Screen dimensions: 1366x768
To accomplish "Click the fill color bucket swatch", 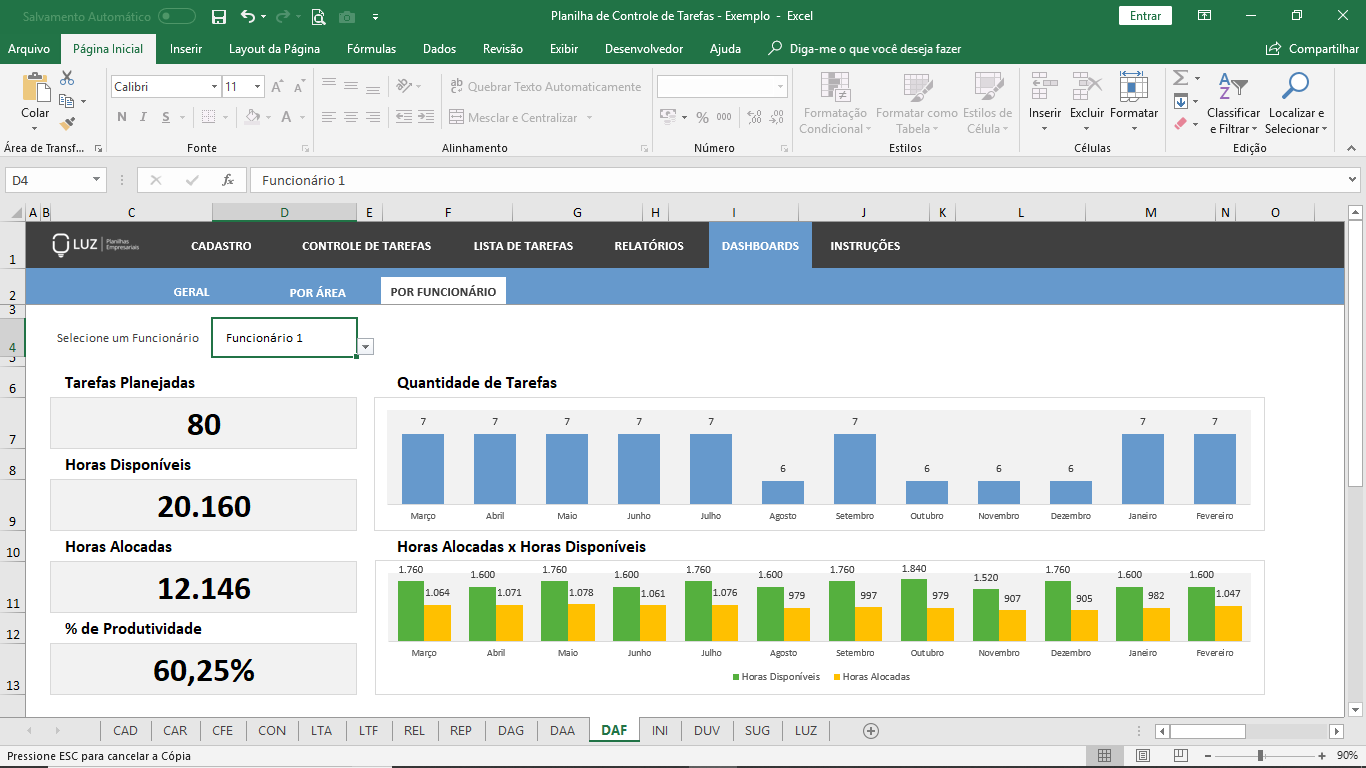I will click(254, 117).
